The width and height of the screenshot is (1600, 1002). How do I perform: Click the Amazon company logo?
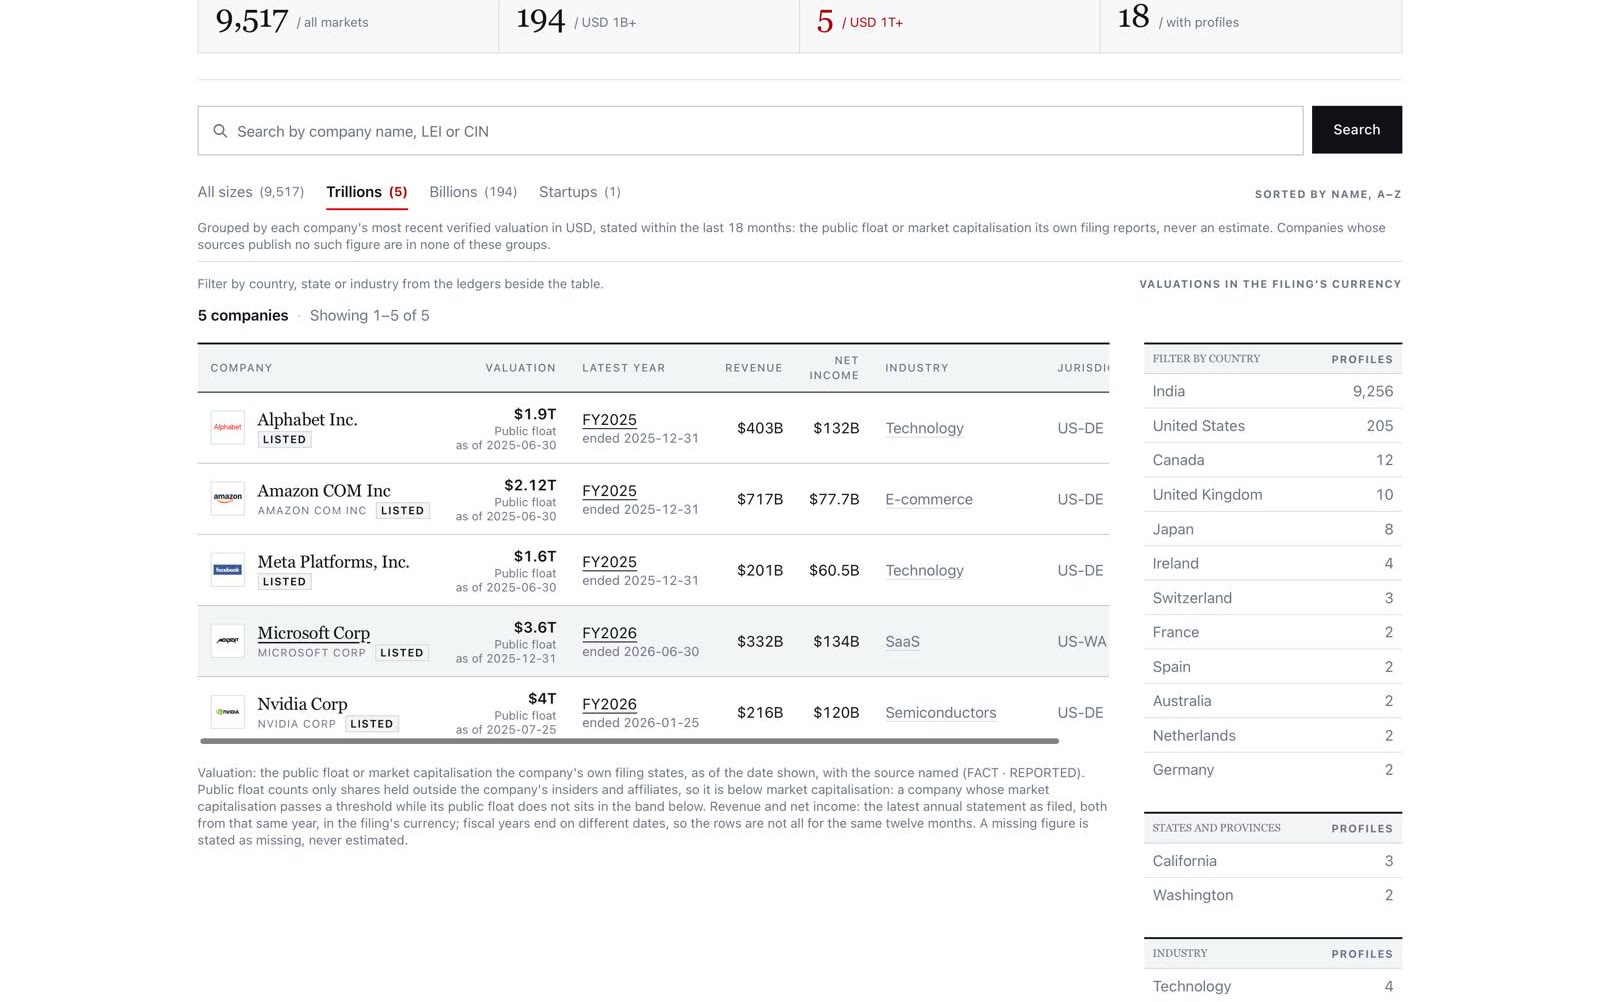227,499
